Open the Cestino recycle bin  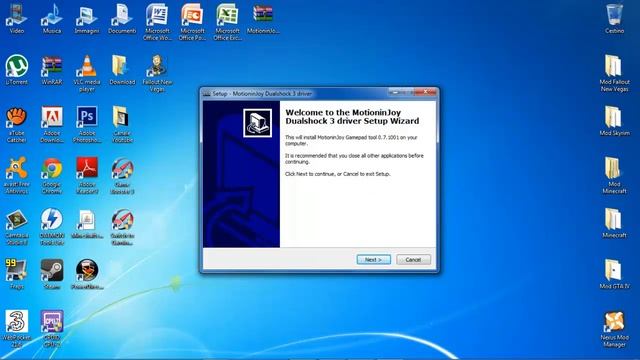pyautogui.click(x=614, y=19)
